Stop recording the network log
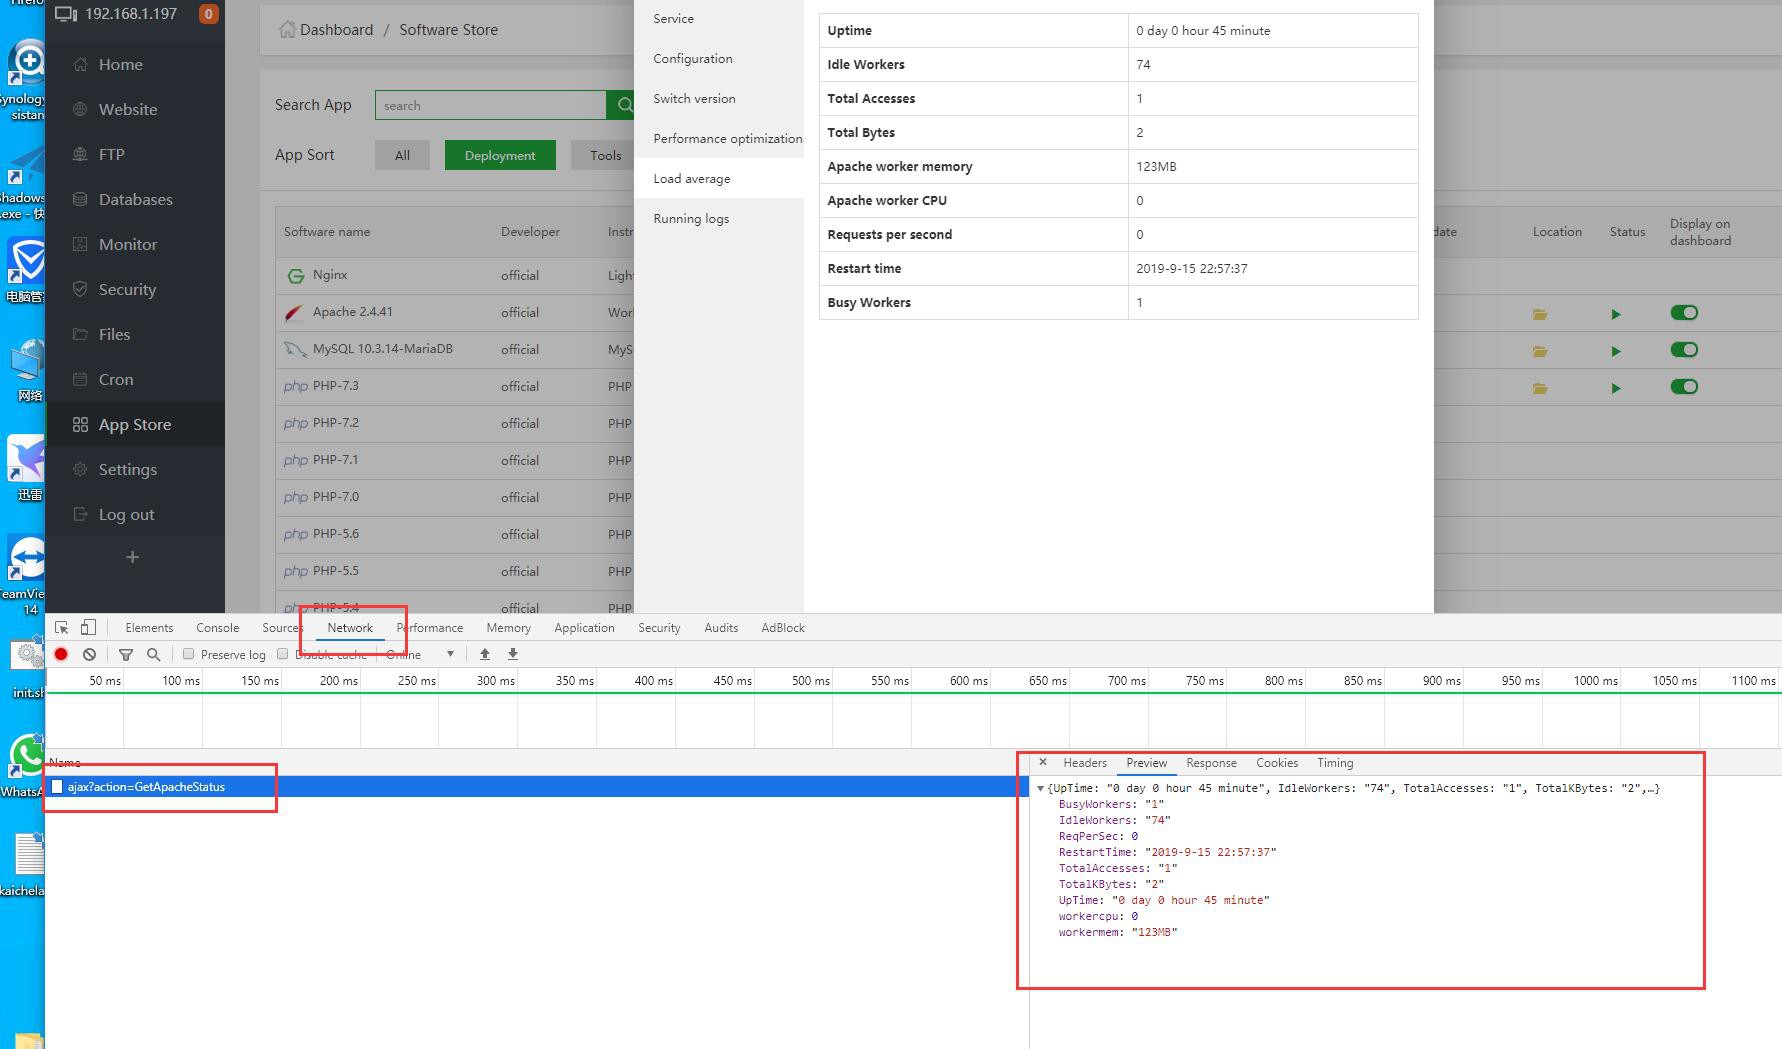Viewport: 1782px width, 1049px height. pos(61,654)
